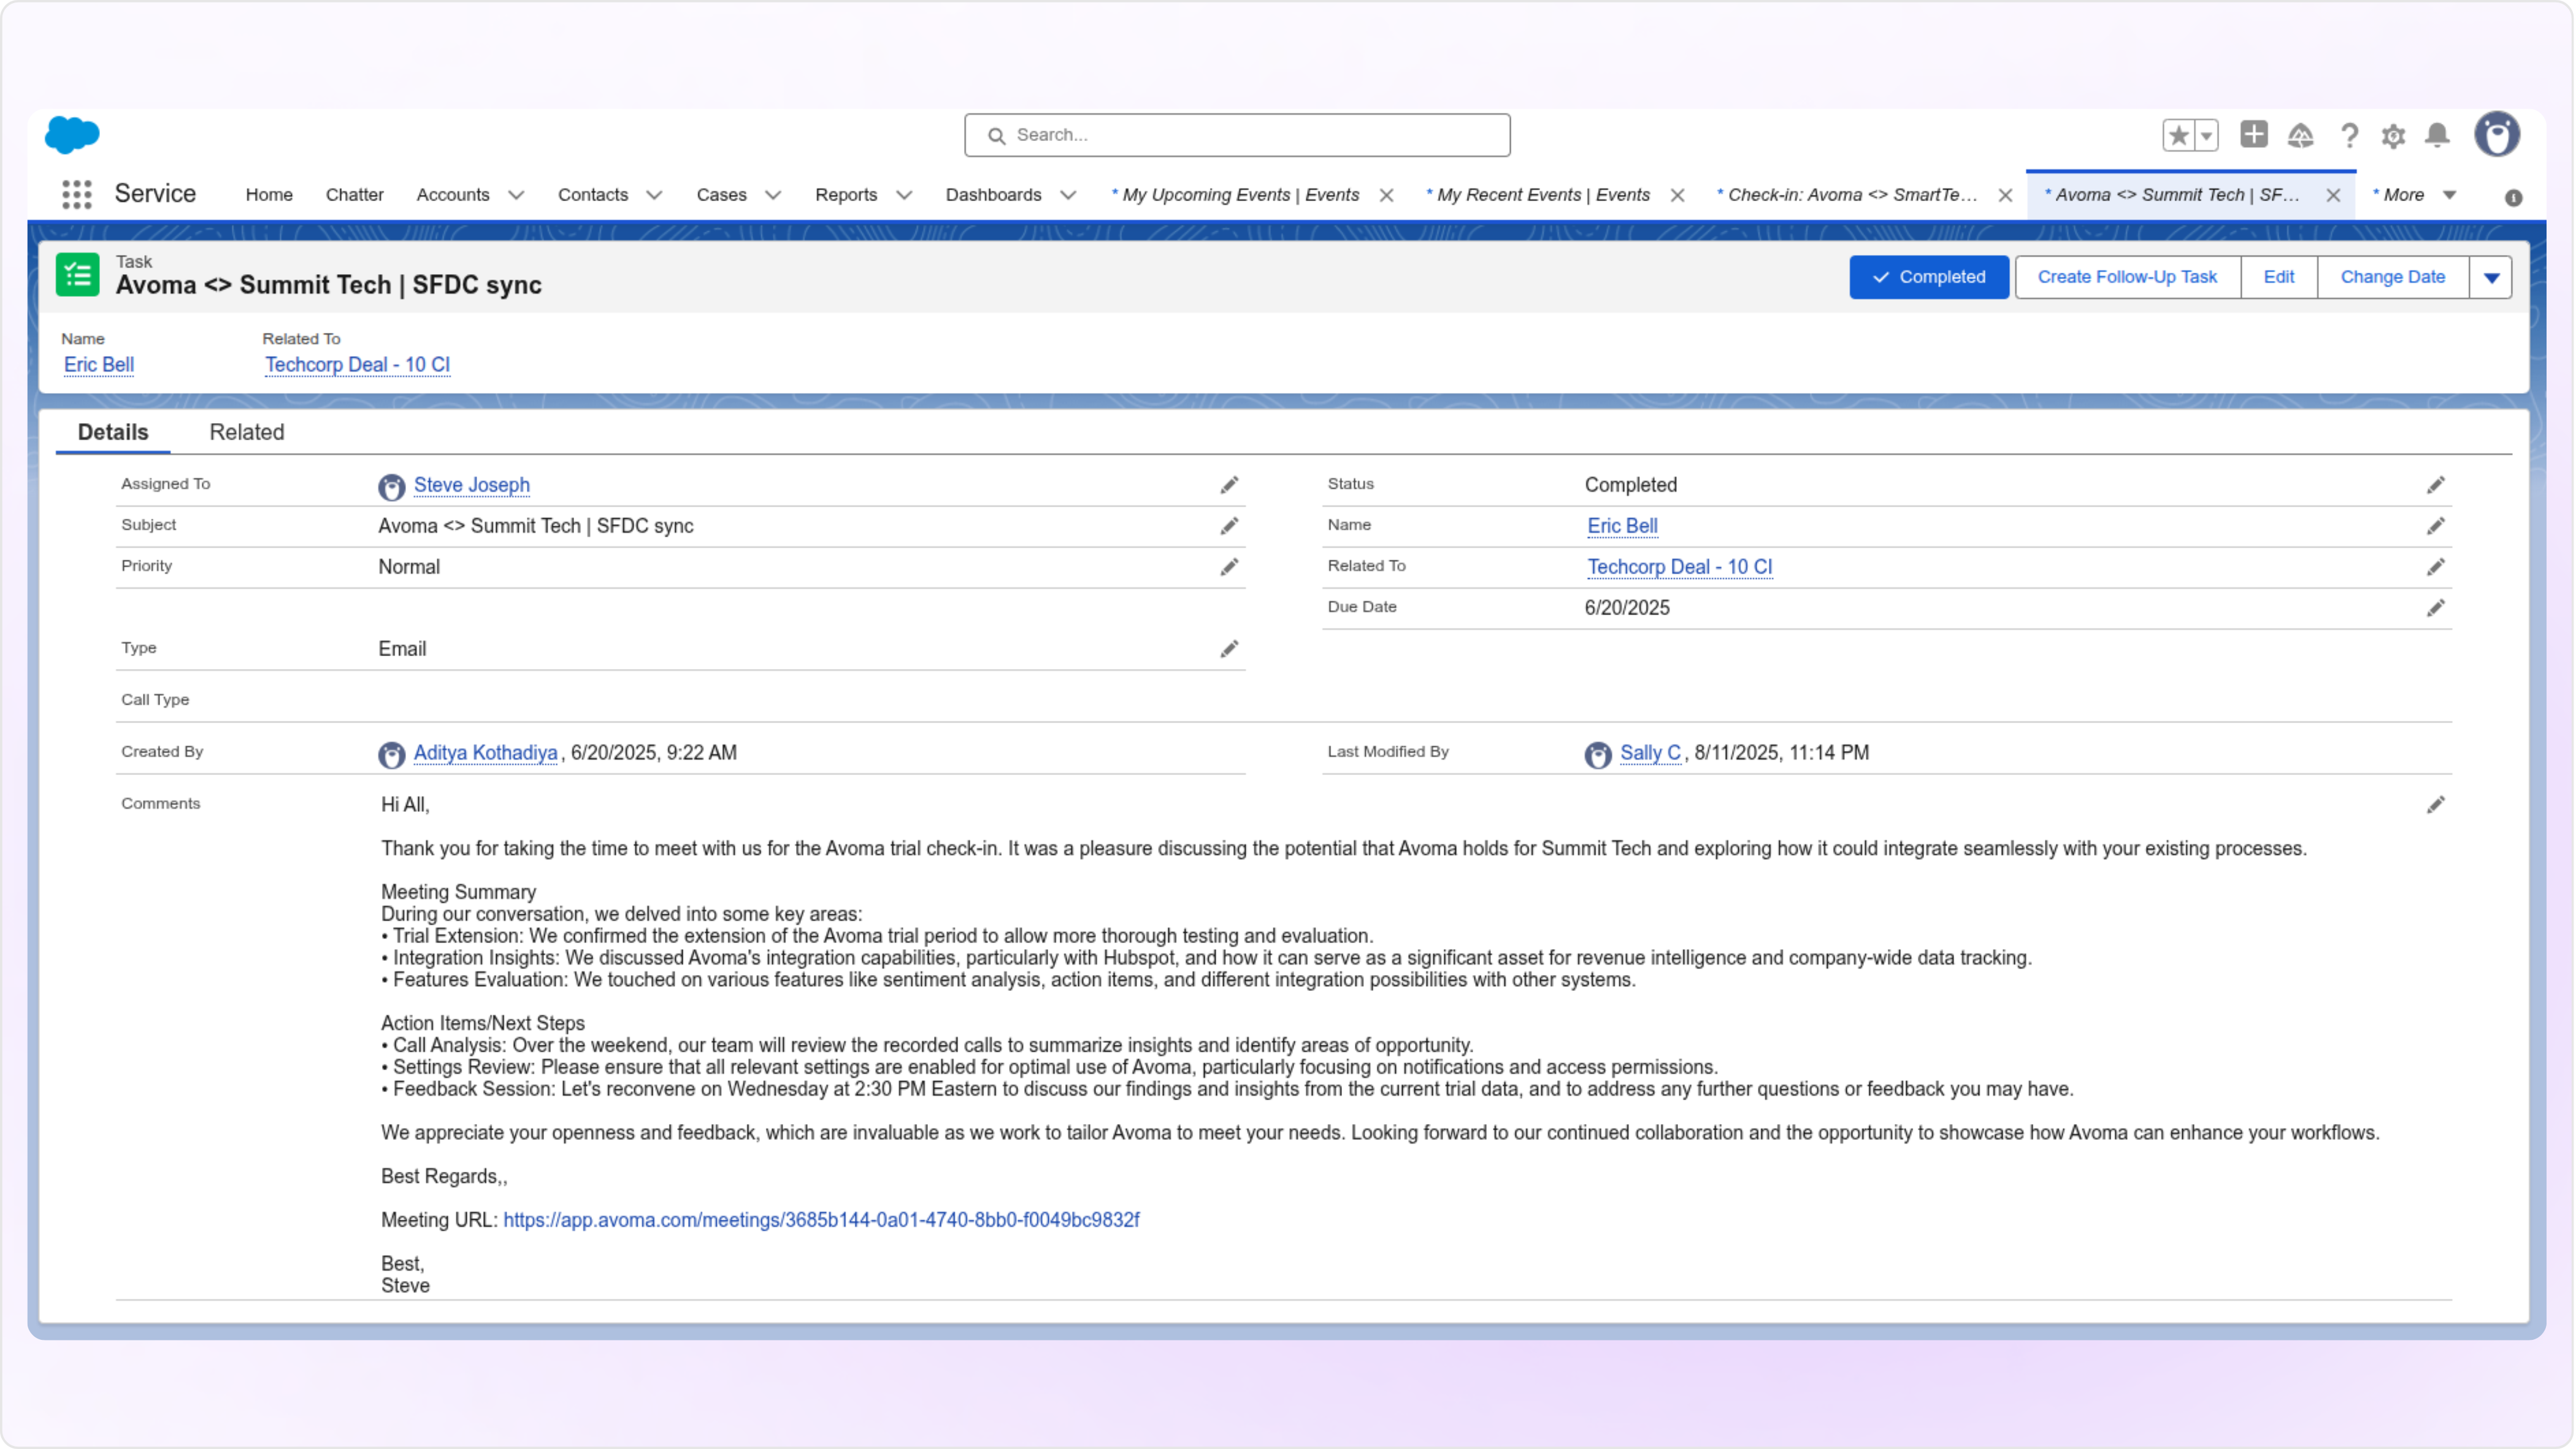Viewport: 2576px width, 1449px height.
Task: Open the Accounts nav item
Action: click(x=453, y=195)
